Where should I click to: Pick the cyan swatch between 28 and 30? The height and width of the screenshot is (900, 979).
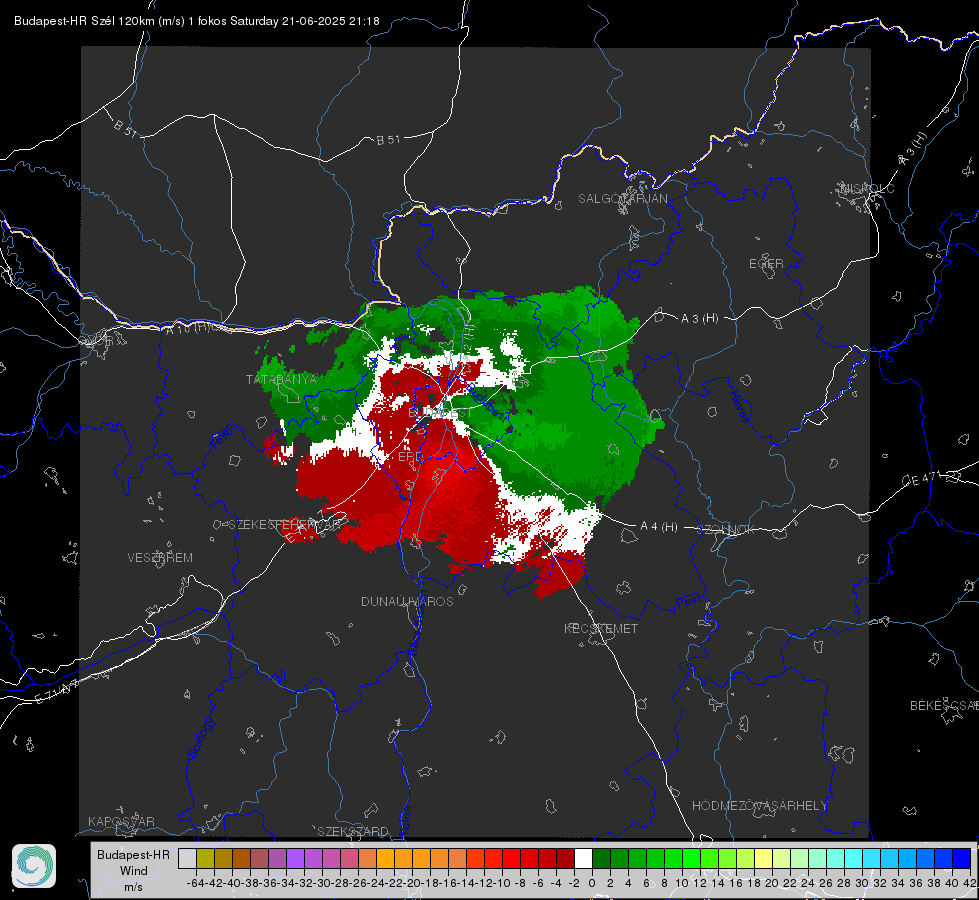853,858
